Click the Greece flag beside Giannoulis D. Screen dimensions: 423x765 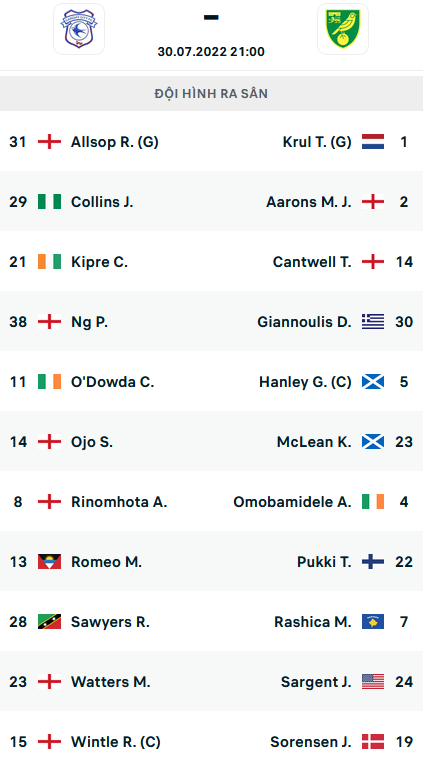[373, 322]
